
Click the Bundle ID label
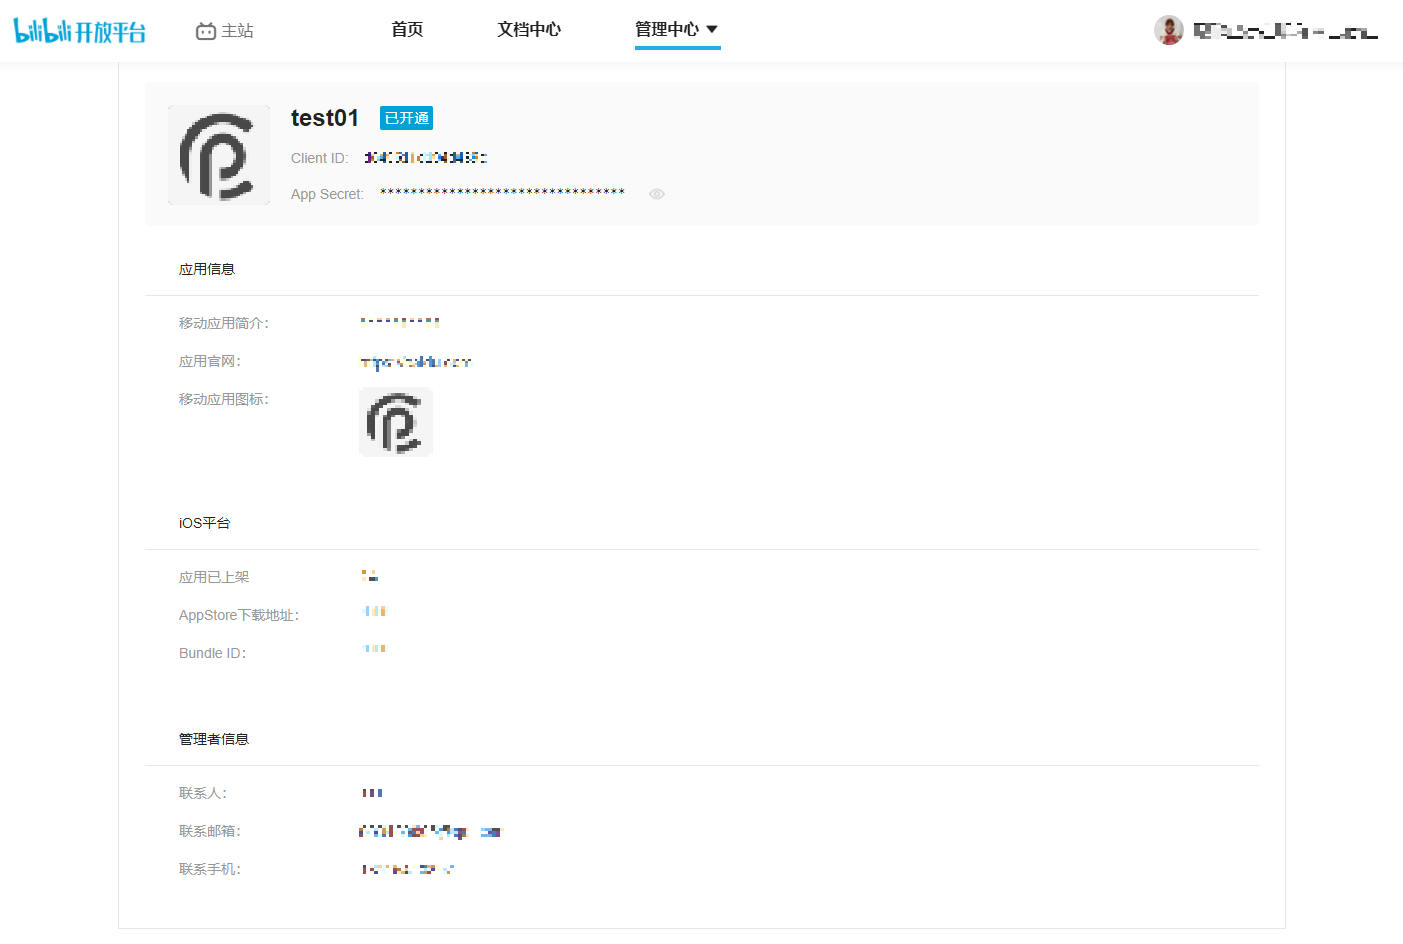tap(212, 653)
